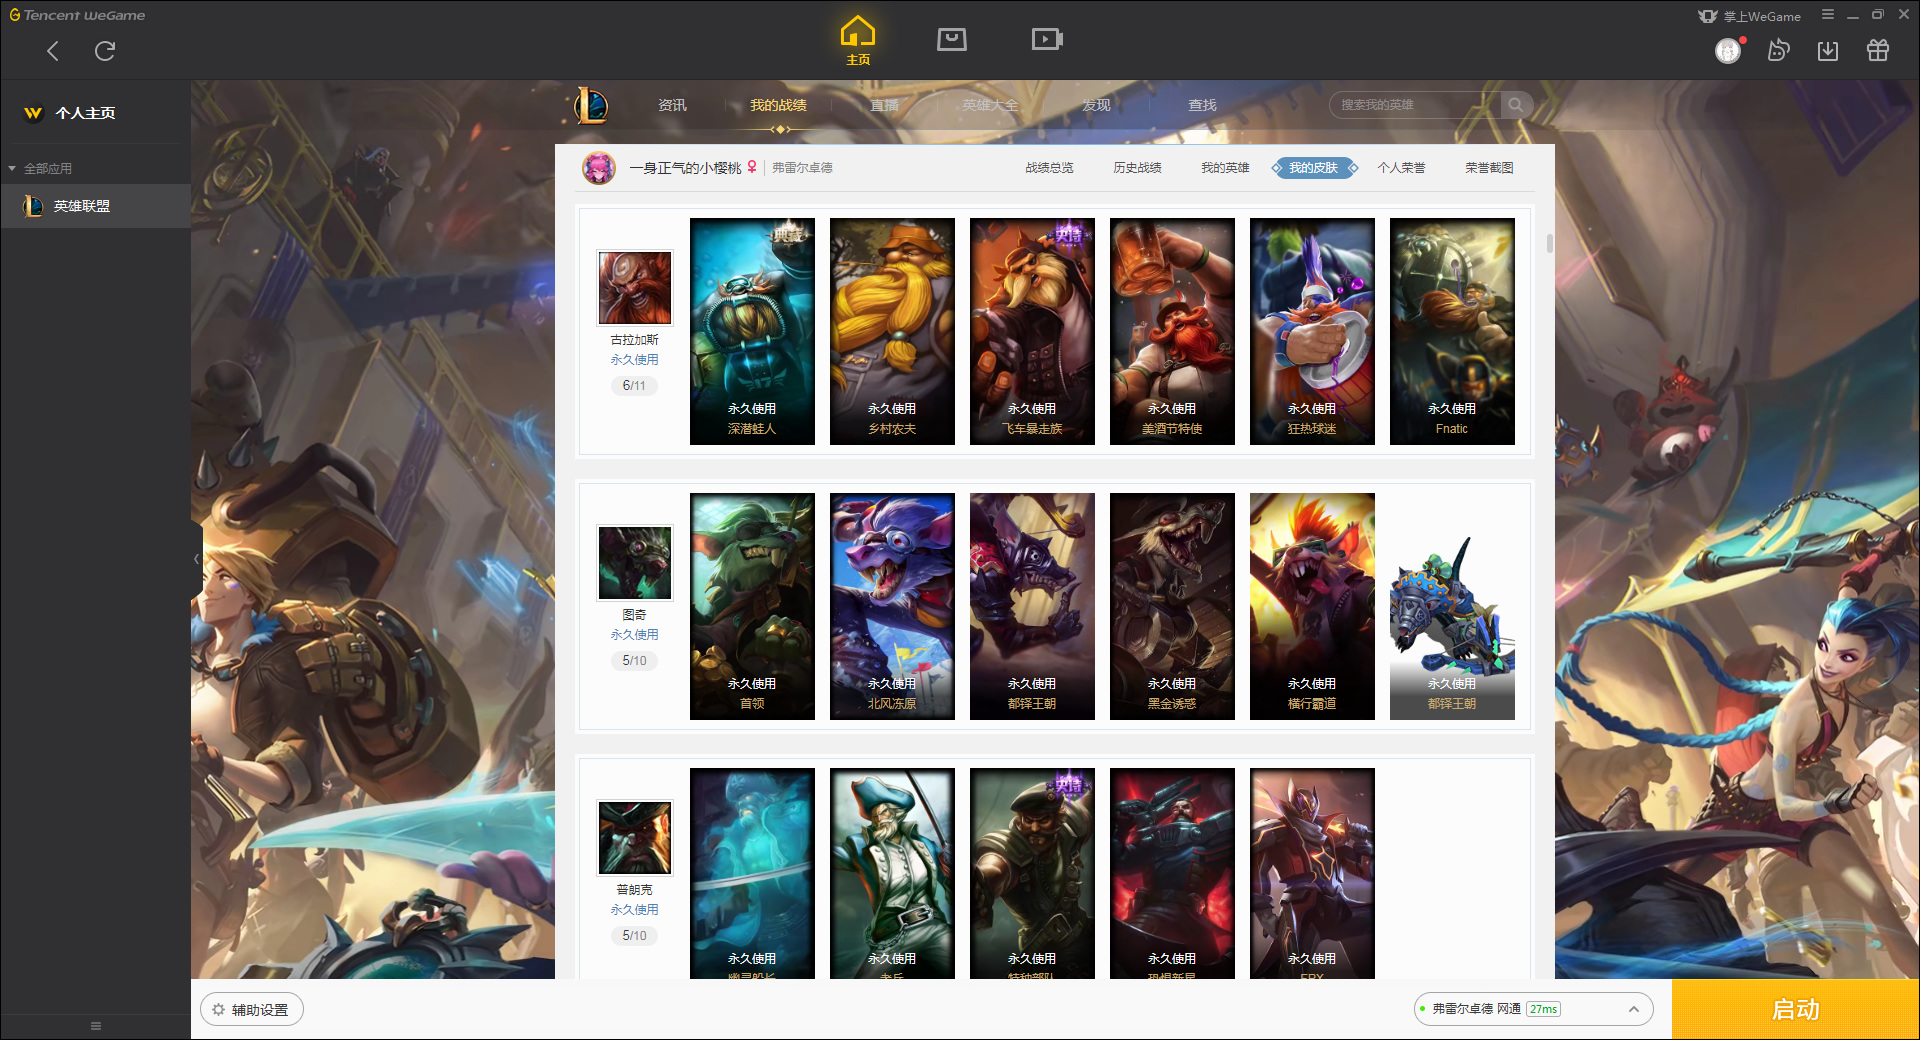This screenshot has width=1920, height=1040.
Task: Click the Tencent WeGame logo
Action: (77, 15)
